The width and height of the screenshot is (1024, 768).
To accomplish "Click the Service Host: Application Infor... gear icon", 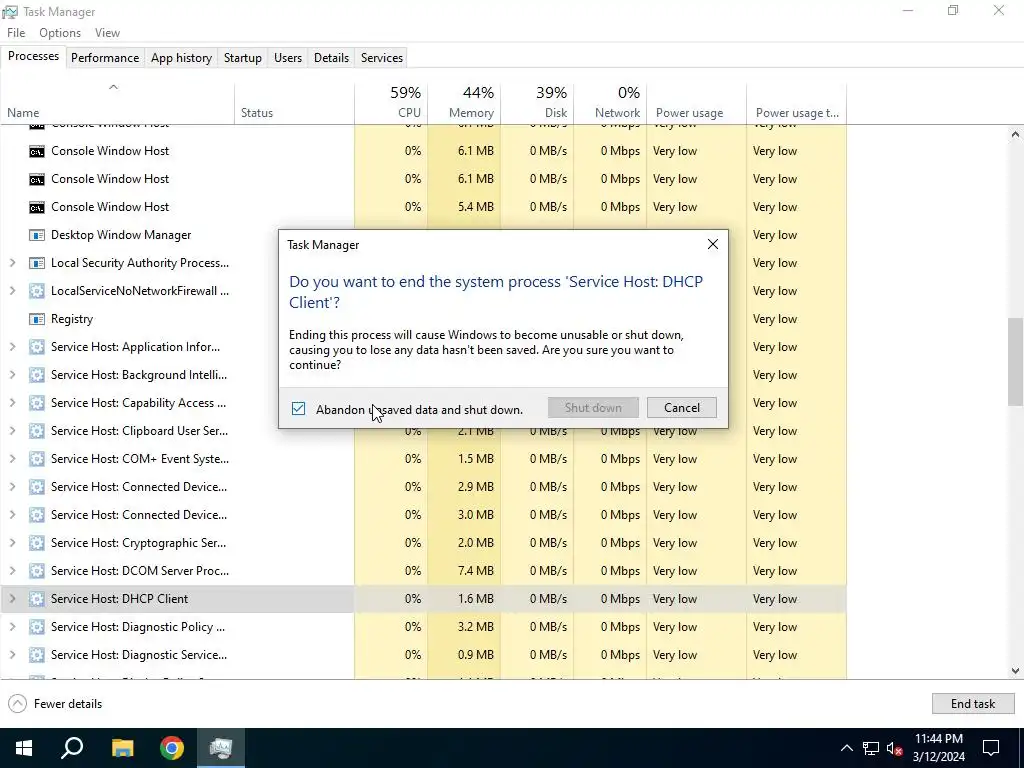I will 37,347.
